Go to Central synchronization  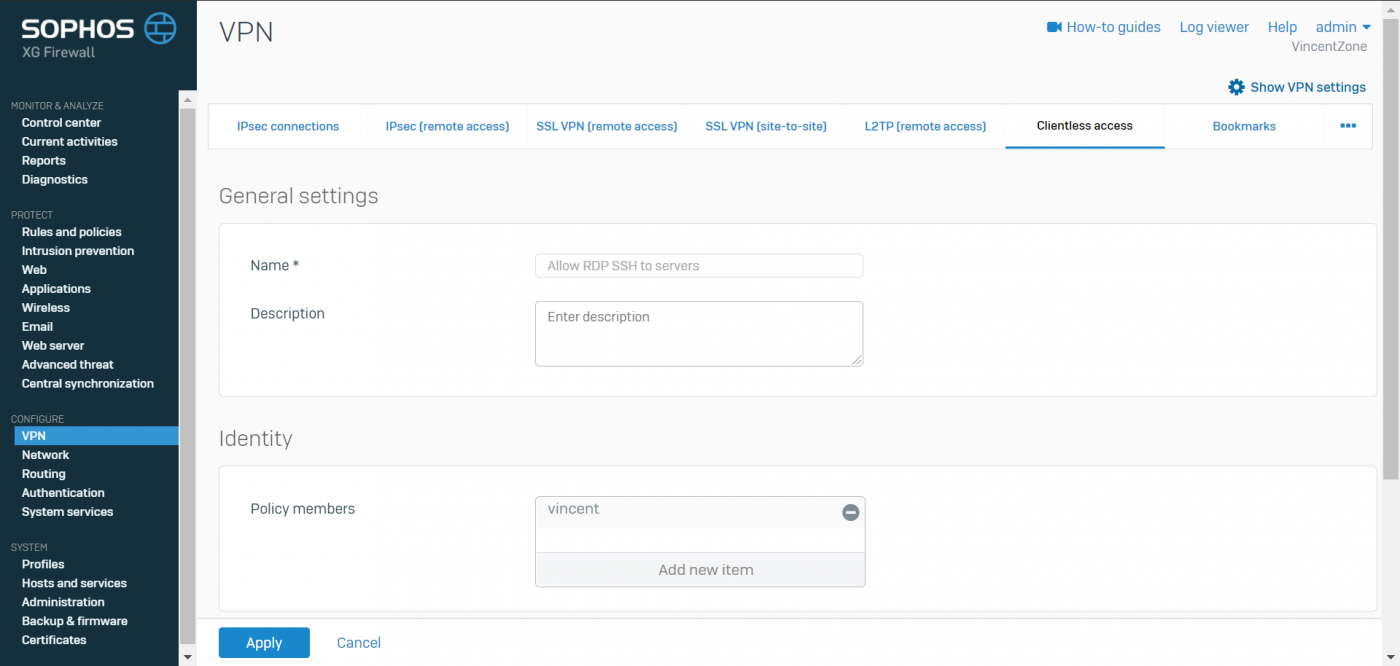coord(88,384)
